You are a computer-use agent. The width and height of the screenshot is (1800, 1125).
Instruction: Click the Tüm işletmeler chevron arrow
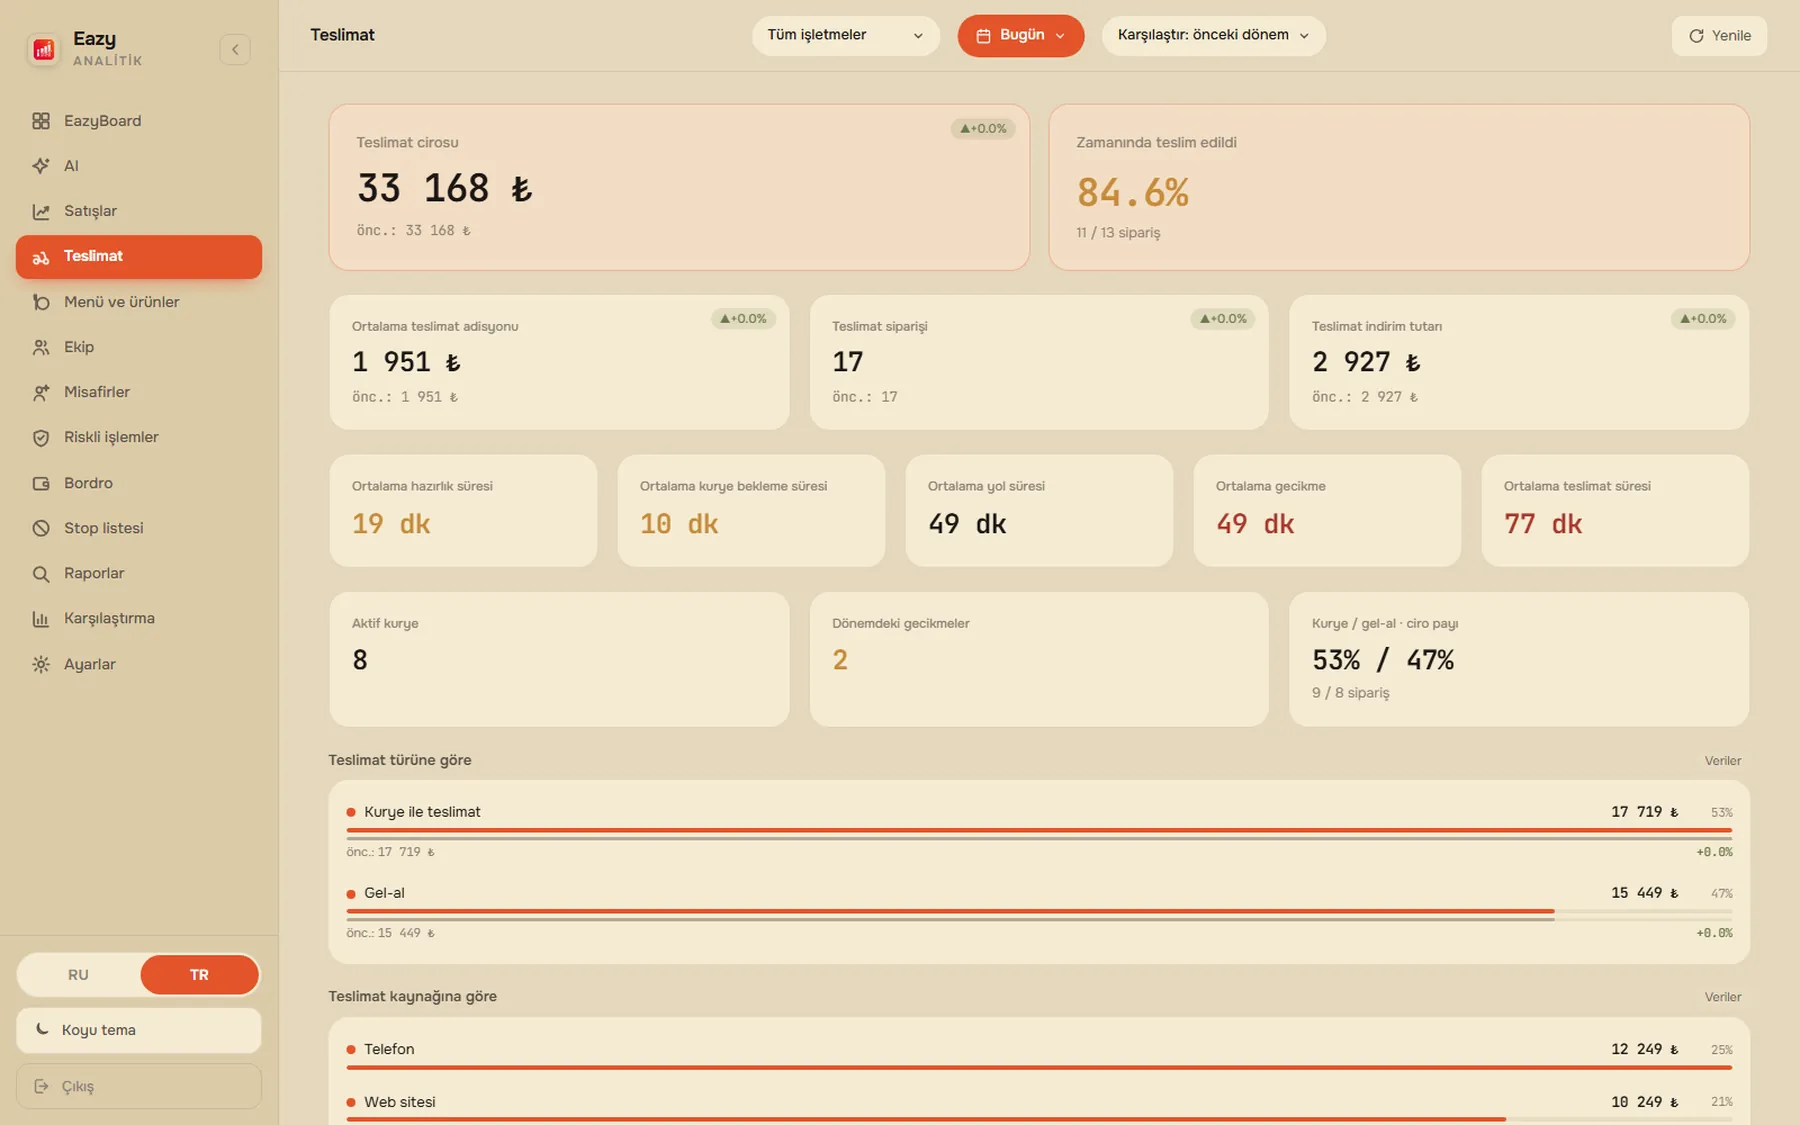[918, 36]
